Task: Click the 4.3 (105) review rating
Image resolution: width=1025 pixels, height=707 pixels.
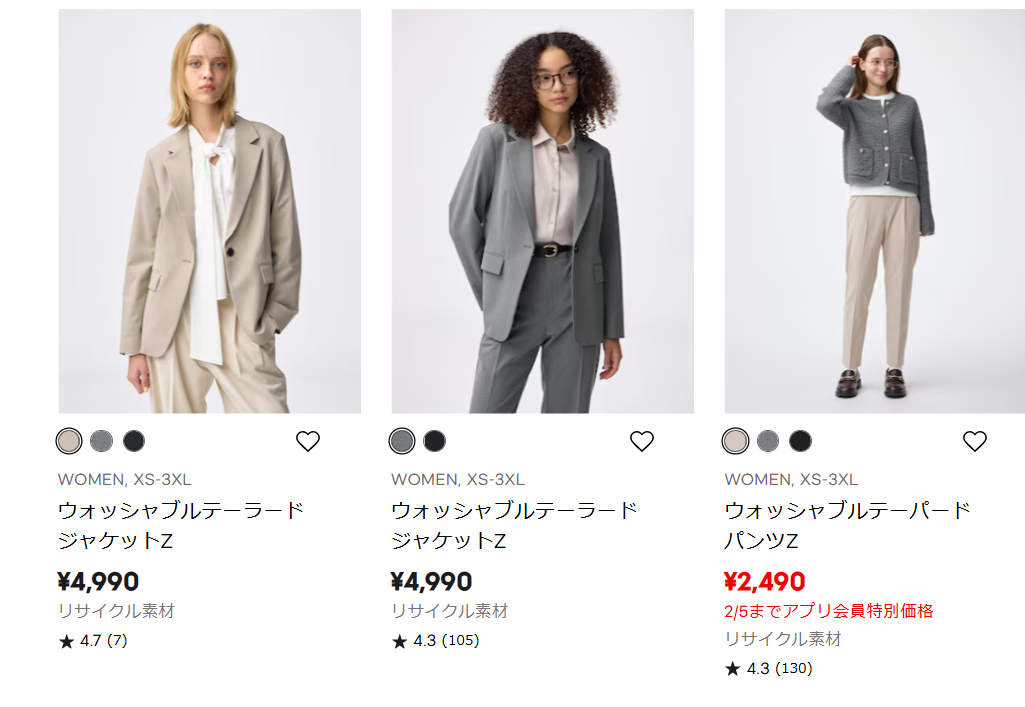Action: (x=435, y=641)
